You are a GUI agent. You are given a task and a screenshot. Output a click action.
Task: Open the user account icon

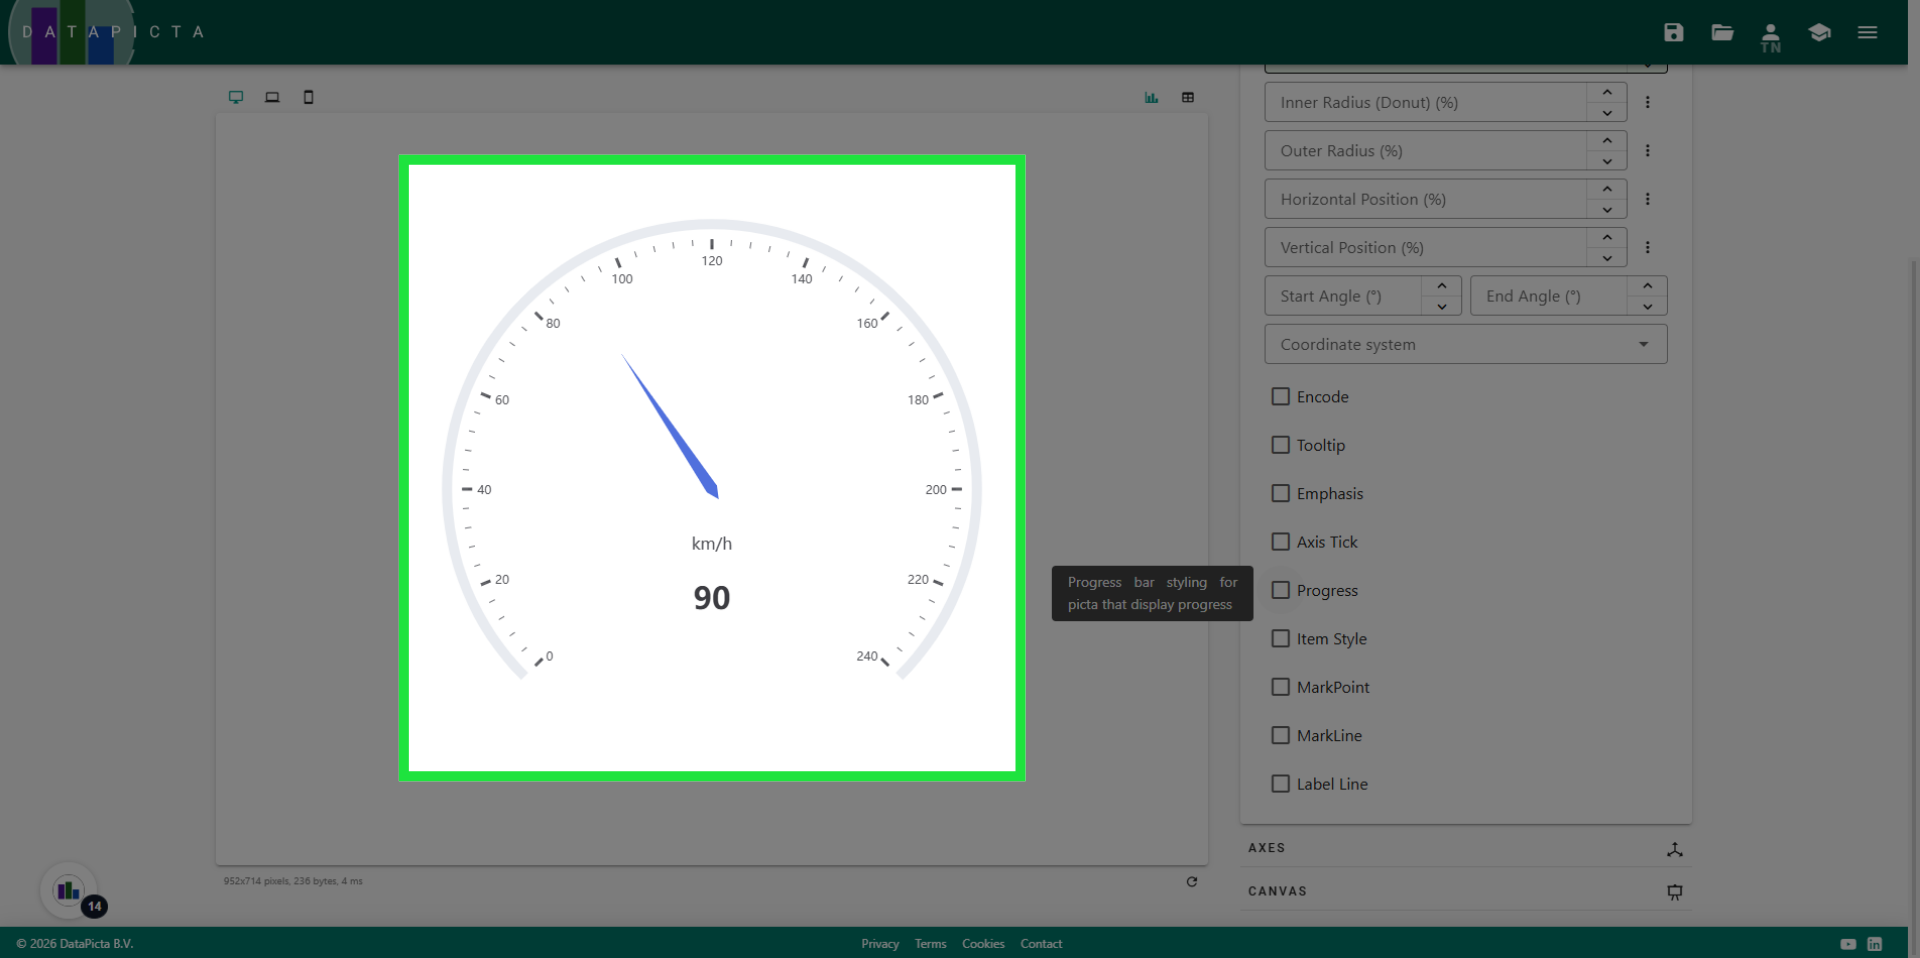1770,36
